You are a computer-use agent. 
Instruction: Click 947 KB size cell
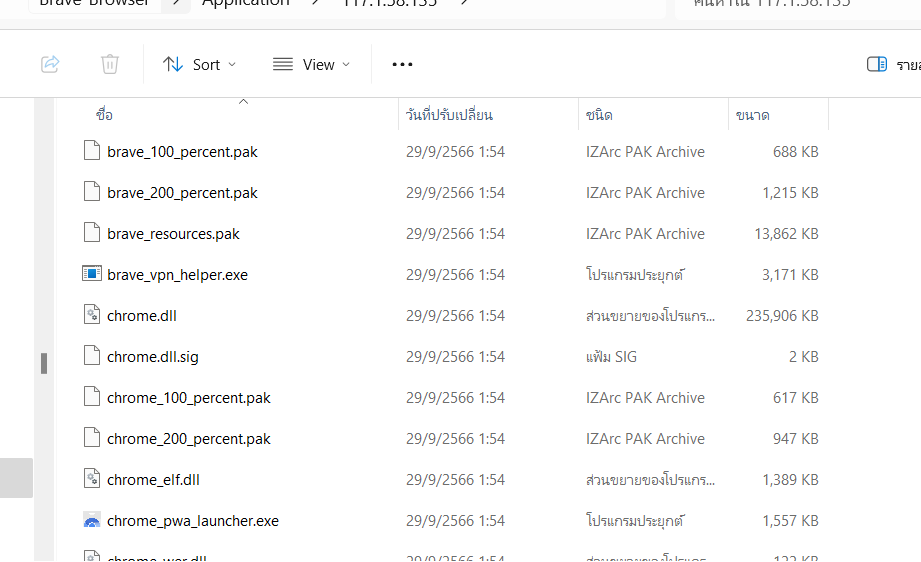[795, 439]
